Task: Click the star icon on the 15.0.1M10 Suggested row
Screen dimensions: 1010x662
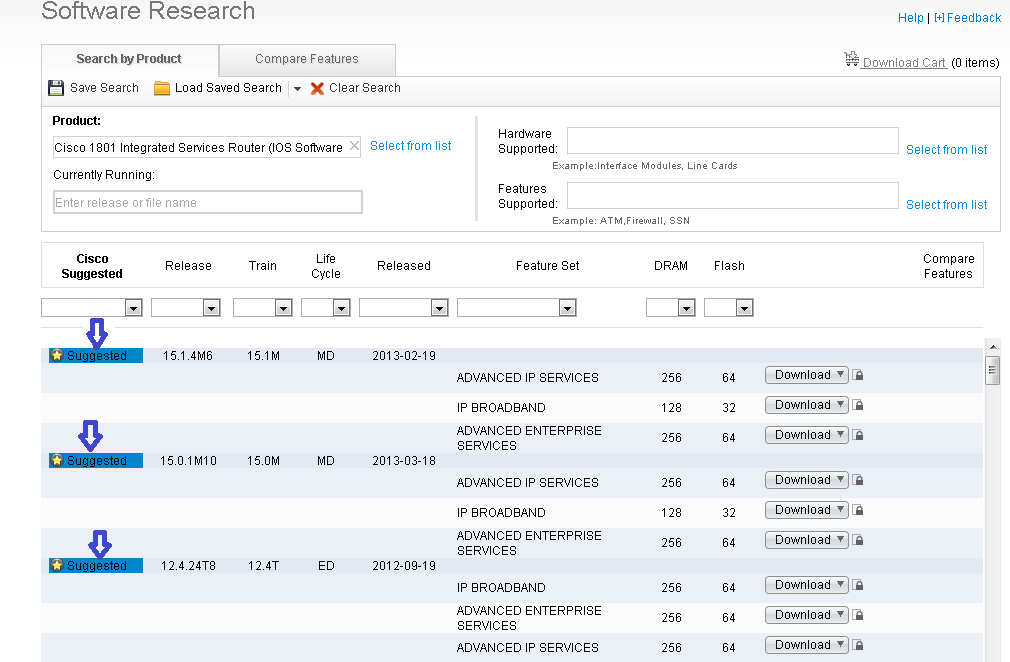Action: tap(57, 460)
